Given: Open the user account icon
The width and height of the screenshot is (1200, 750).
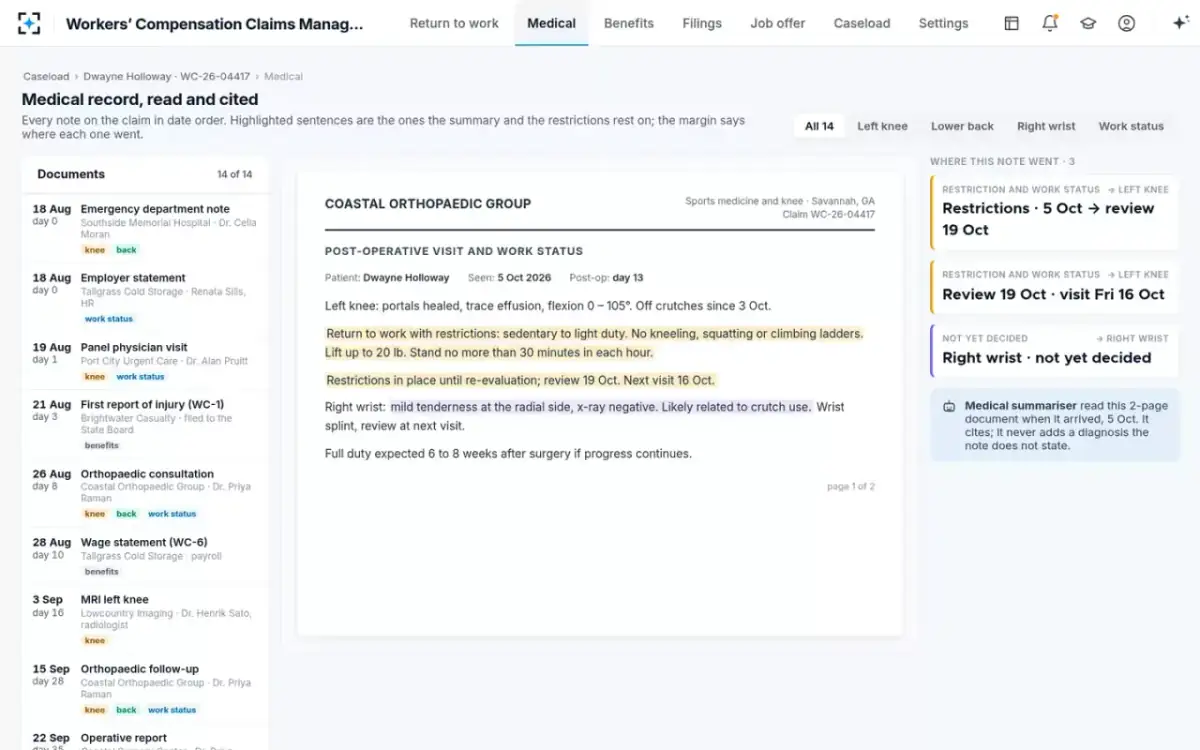Looking at the screenshot, I should (x=1126, y=23).
